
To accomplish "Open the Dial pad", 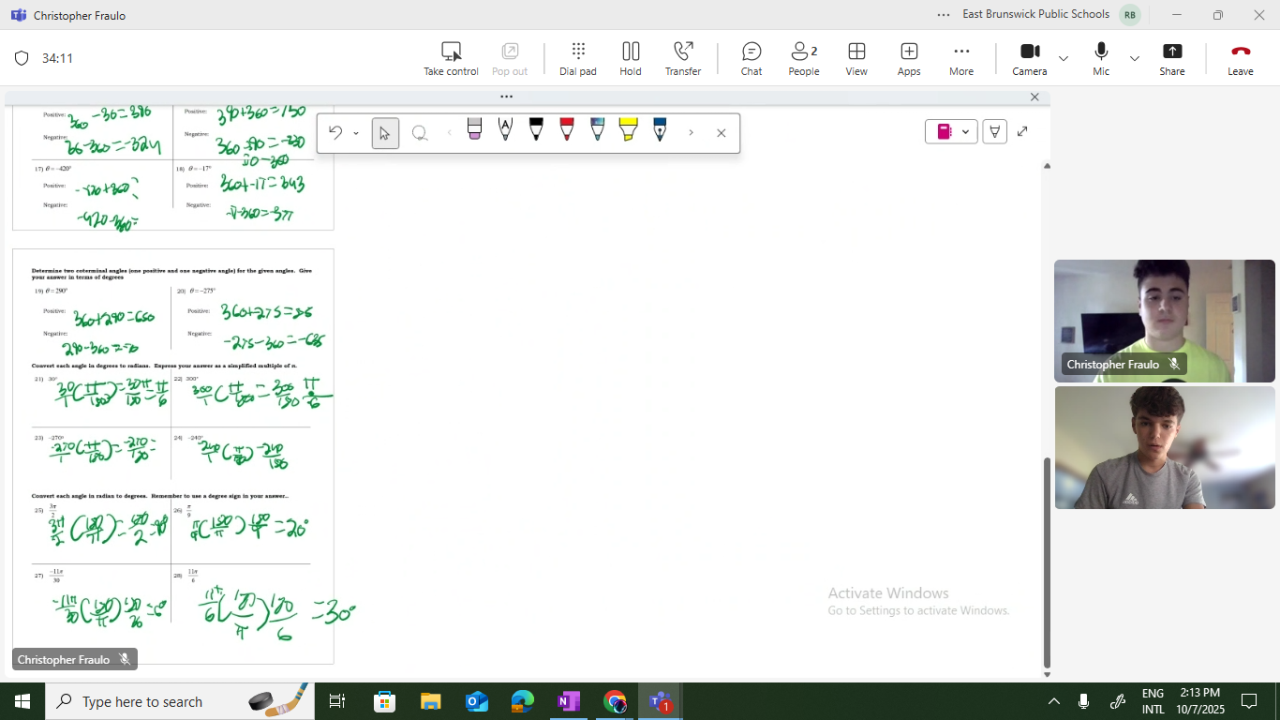I will pos(578,59).
